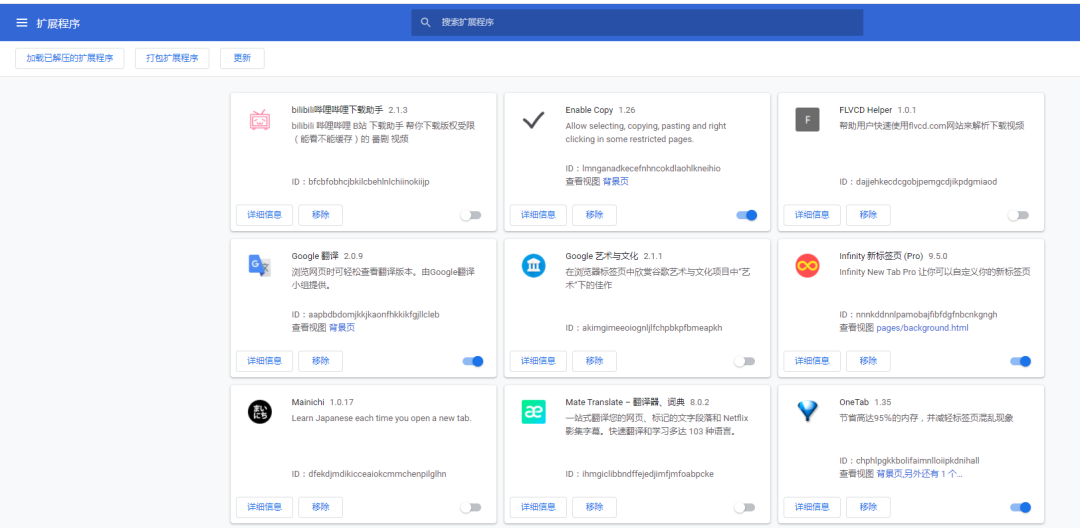Open Enable Copy 背景页 link
The width and height of the screenshot is (1080, 528).
[x=616, y=182]
